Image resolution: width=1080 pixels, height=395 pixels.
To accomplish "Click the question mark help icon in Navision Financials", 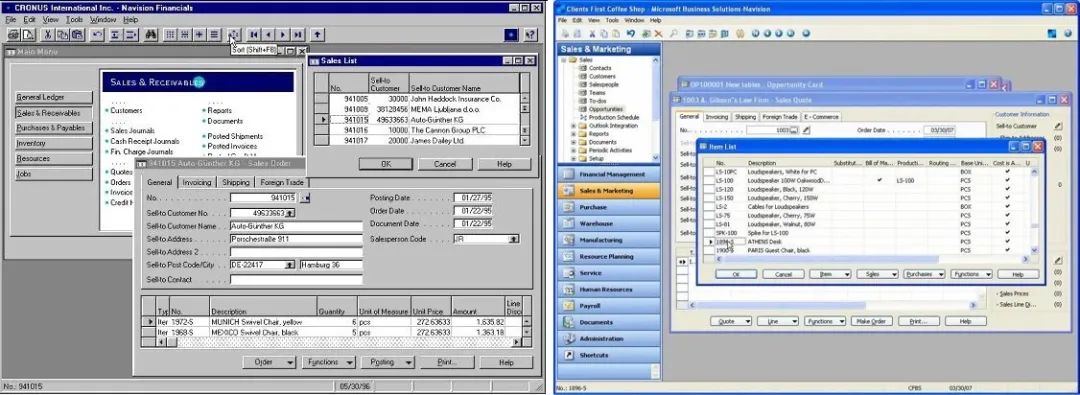I will click(x=530, y=34).
